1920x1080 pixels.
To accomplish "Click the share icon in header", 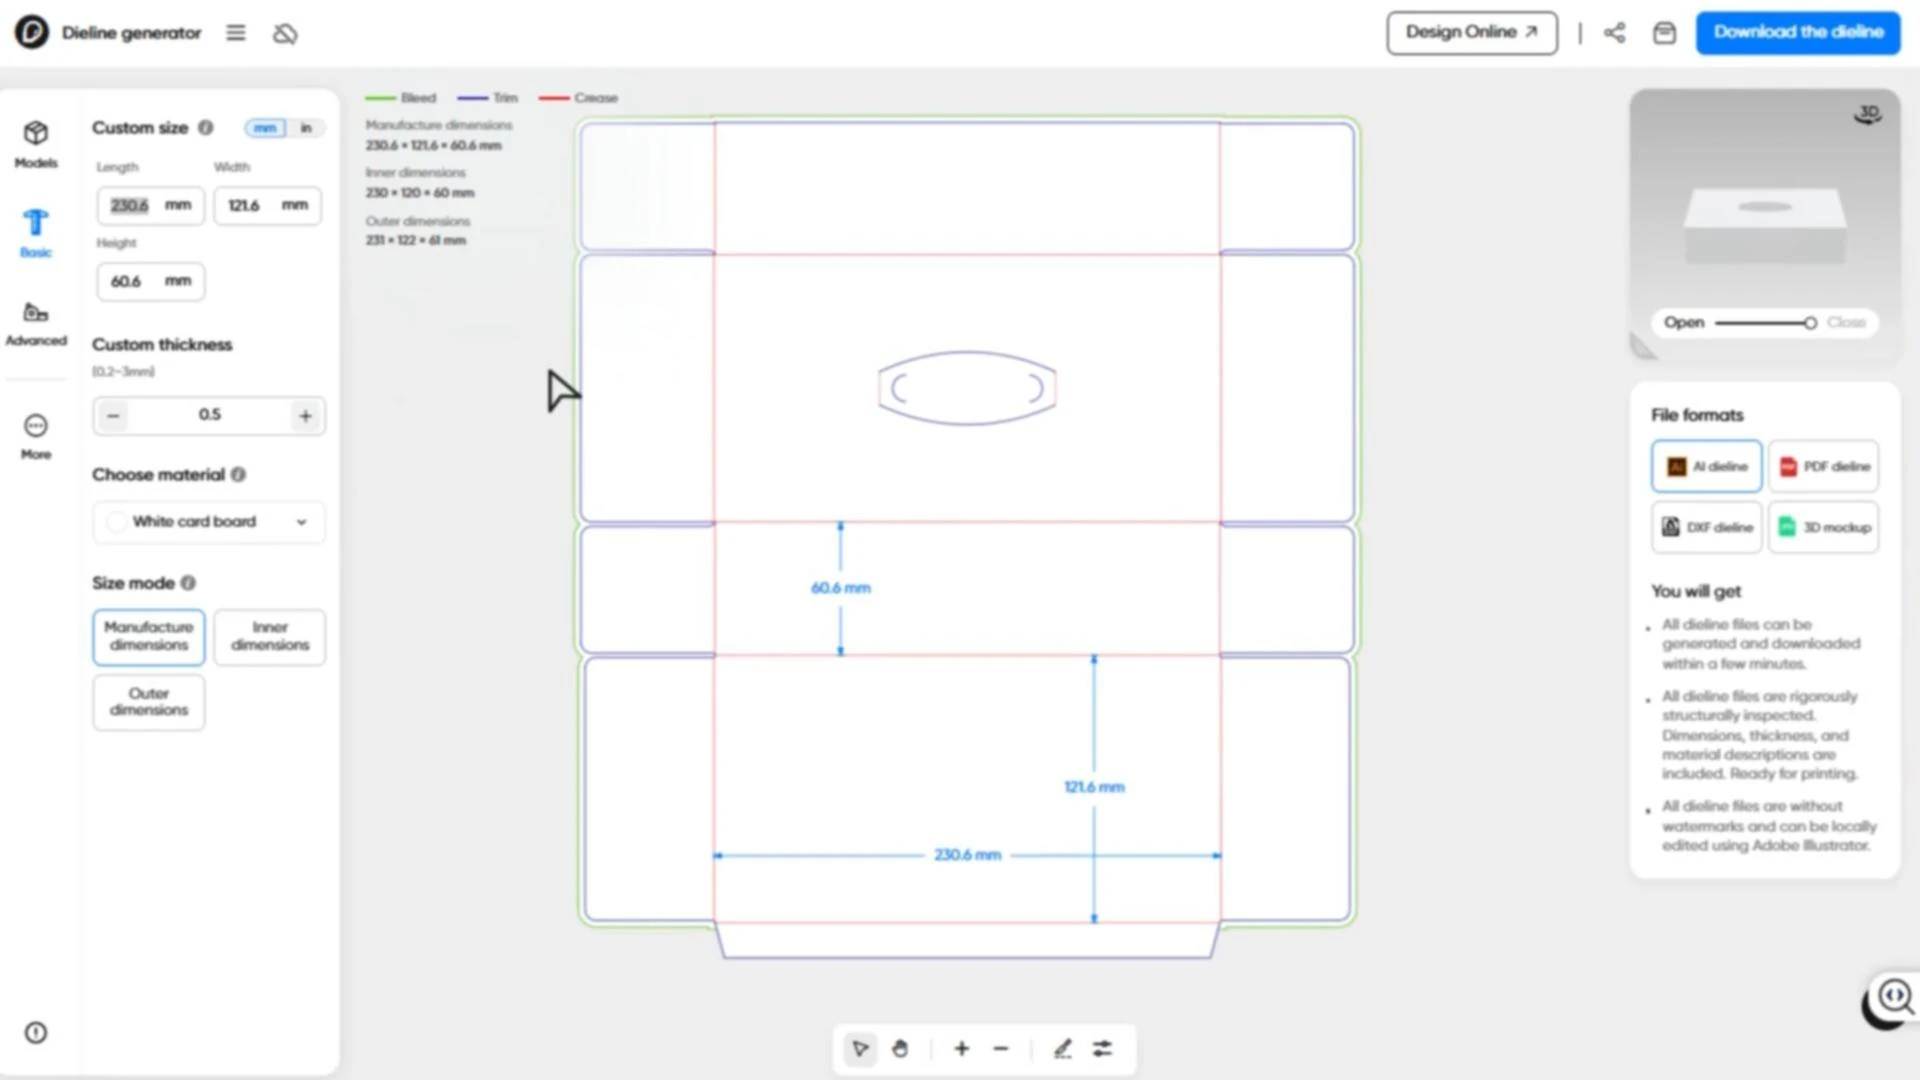I will click(x=1614, y=33).
